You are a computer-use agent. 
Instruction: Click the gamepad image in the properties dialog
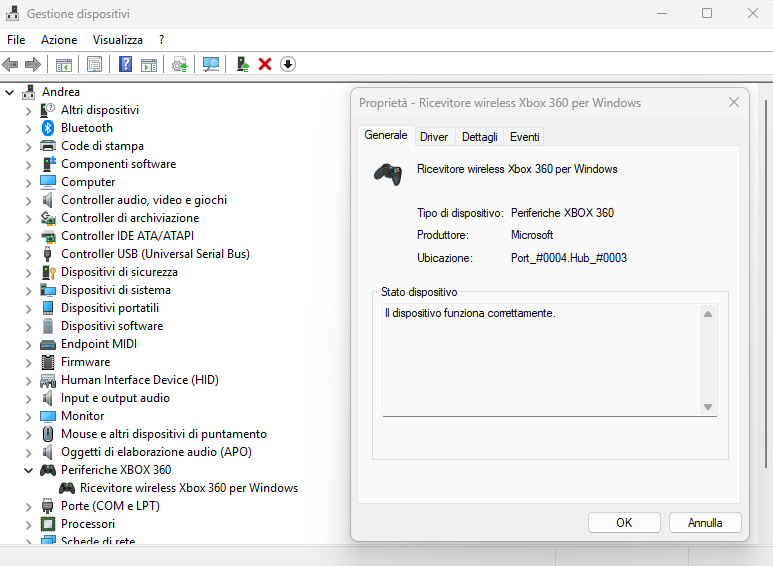coord(388,175)
